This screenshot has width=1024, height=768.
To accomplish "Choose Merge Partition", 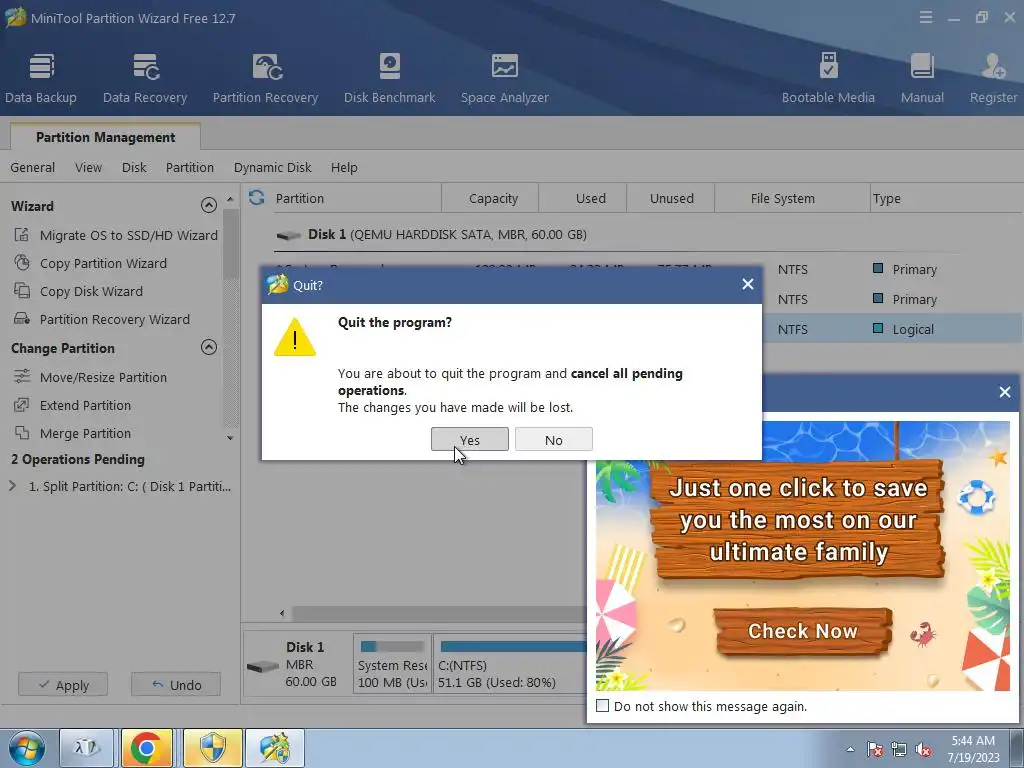I will pyautogui.click(x=72, y=434).
